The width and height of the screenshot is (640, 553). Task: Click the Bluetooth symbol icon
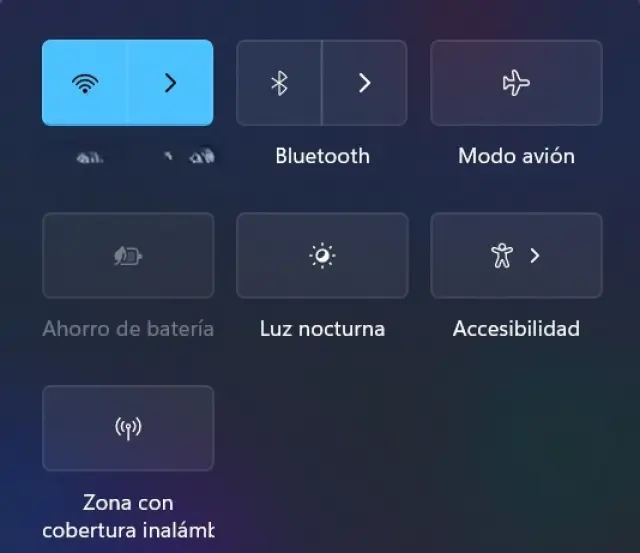tap(279, 83)
